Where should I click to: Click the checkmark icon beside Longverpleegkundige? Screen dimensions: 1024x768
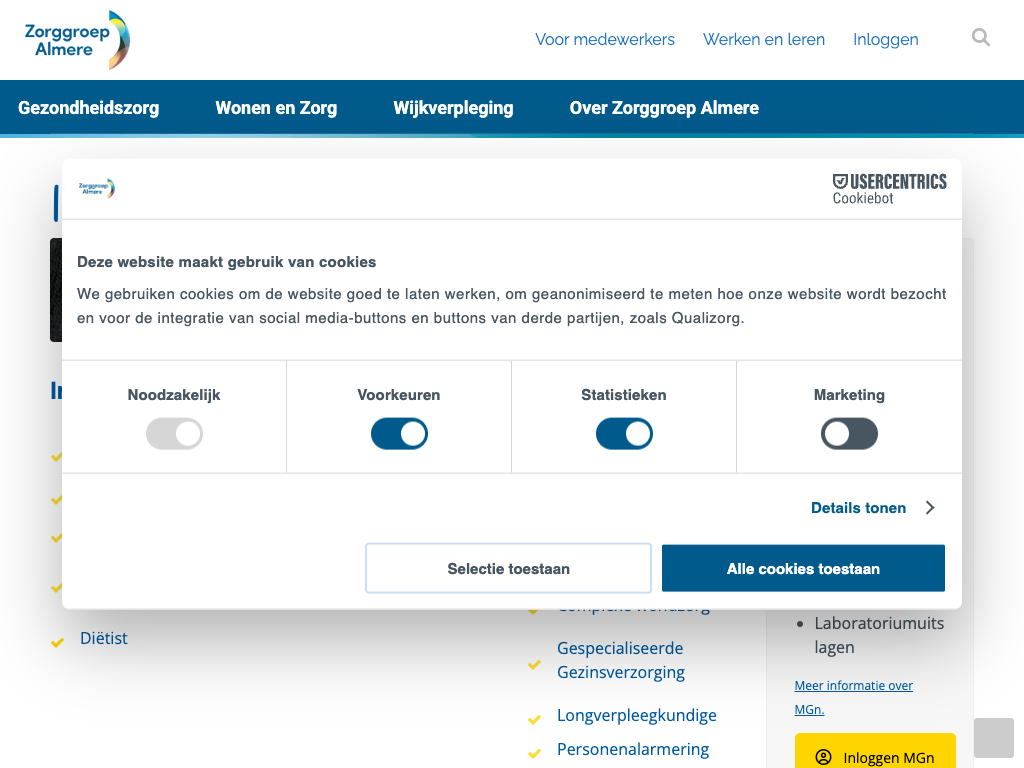[x=535, y=718]
